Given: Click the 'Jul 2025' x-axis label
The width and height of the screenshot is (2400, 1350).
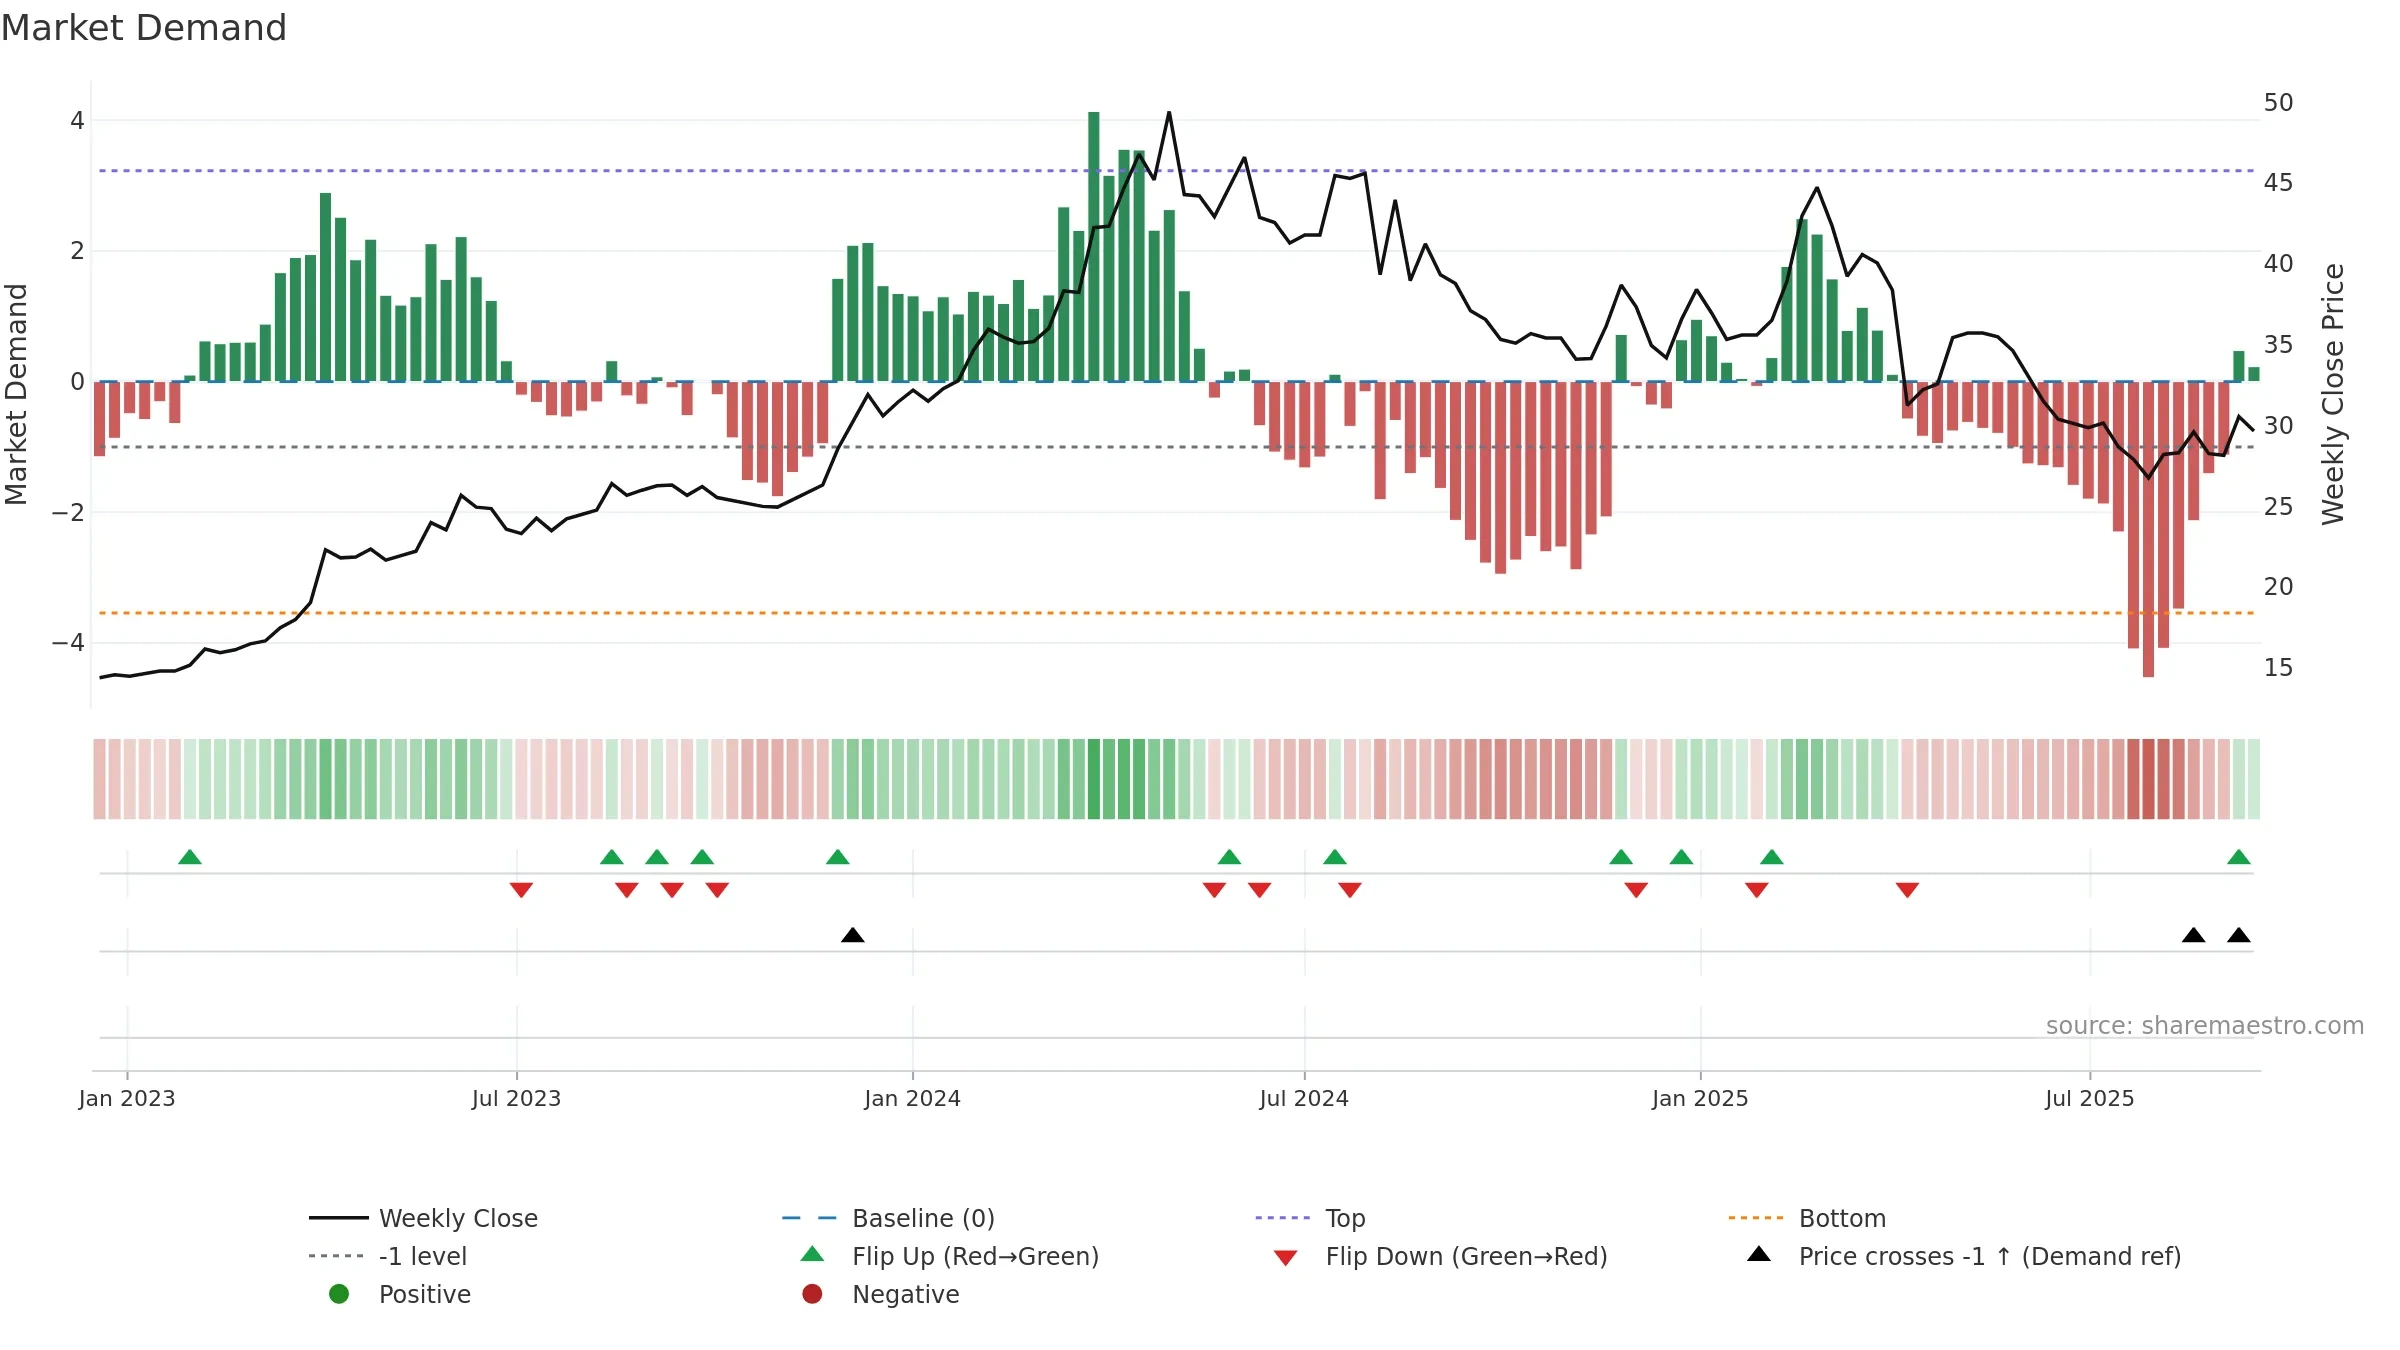Looking at the screenshot, I should pyautogui.click(x=2090, y=1098).
